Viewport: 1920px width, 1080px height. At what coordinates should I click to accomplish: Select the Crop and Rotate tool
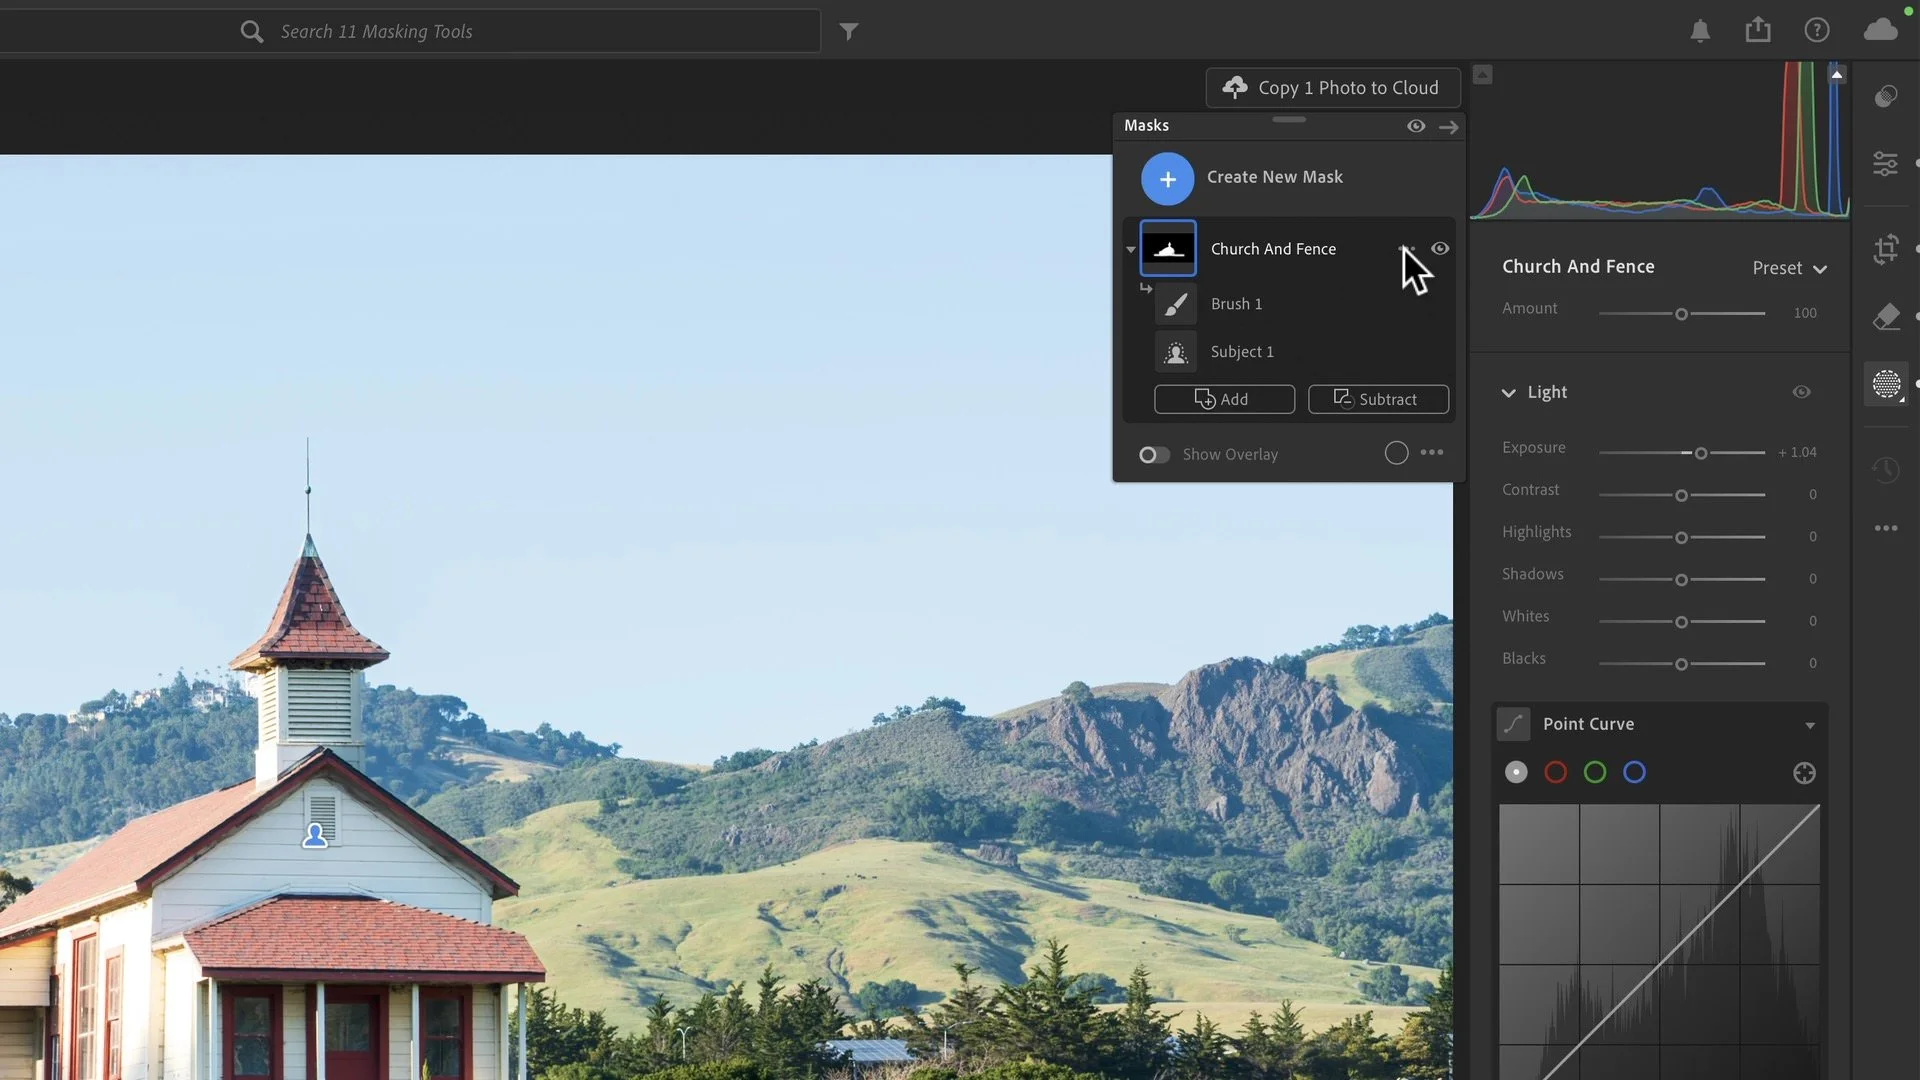click(x=1886, y=249)
